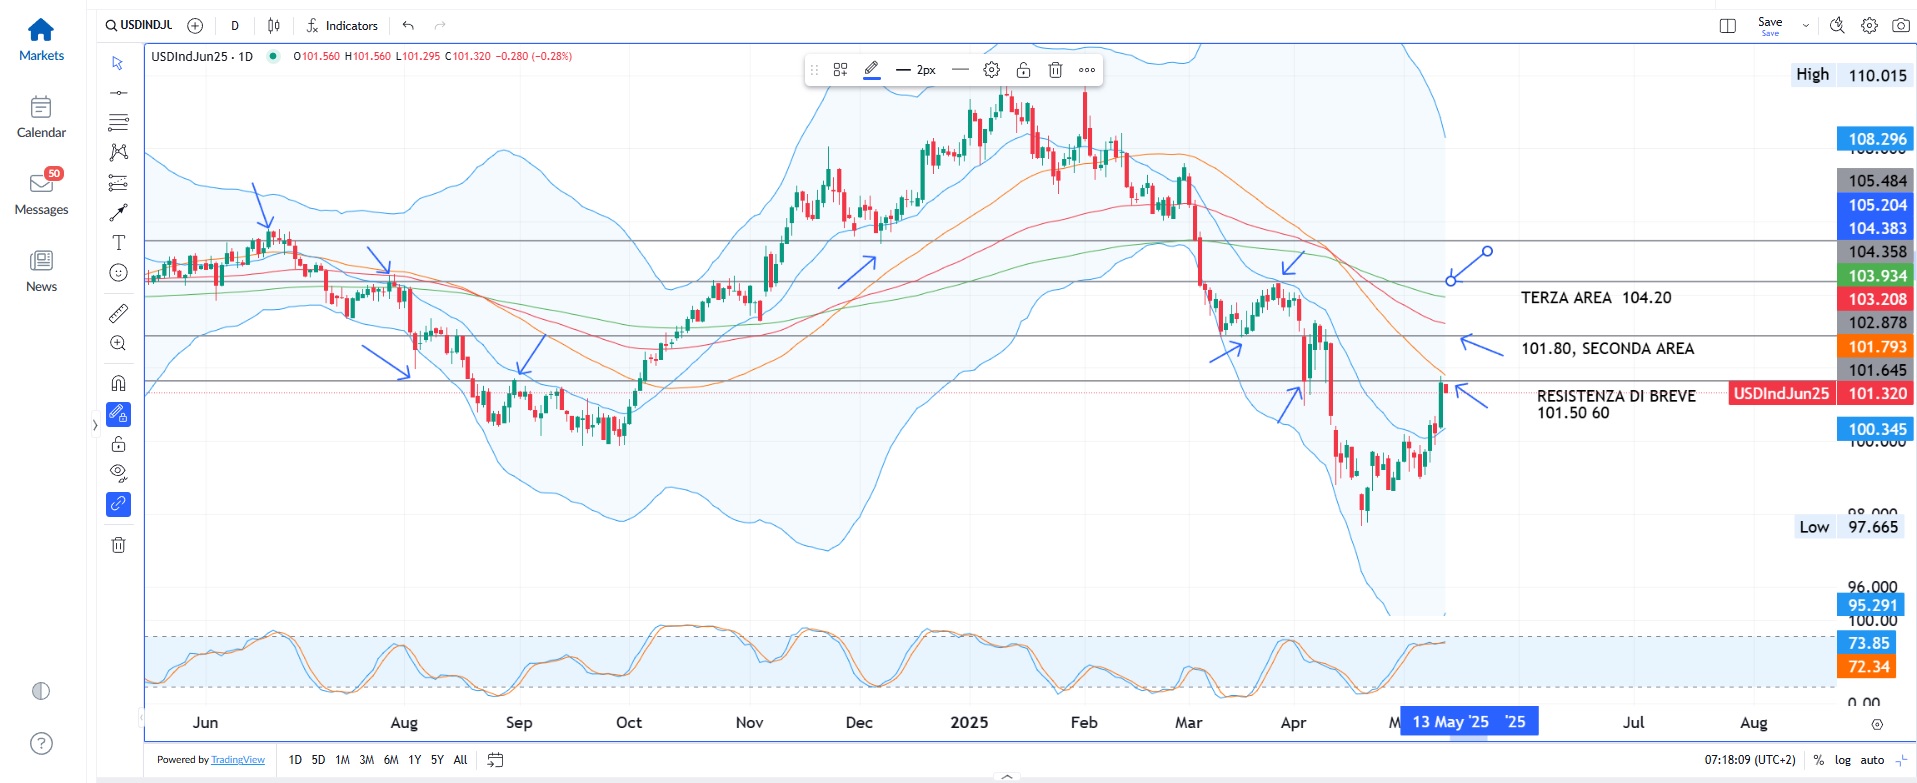Screen dimensions: 1917x783
Task: Take a chart snapshot with camera icon
Action: coord(1900,26)
